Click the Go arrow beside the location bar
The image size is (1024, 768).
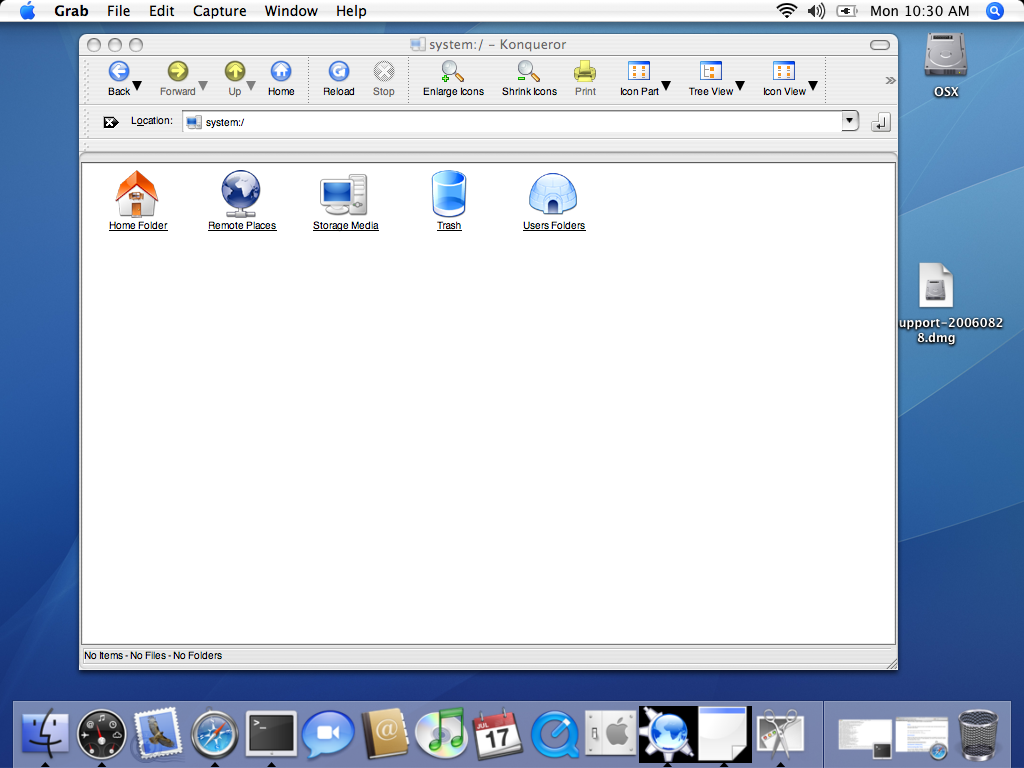tap(880, 122)
